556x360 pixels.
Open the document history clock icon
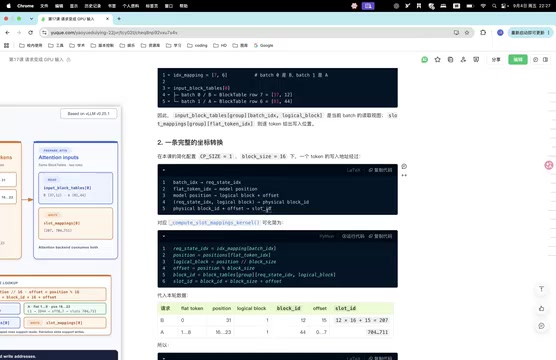(x=535, y=60)
